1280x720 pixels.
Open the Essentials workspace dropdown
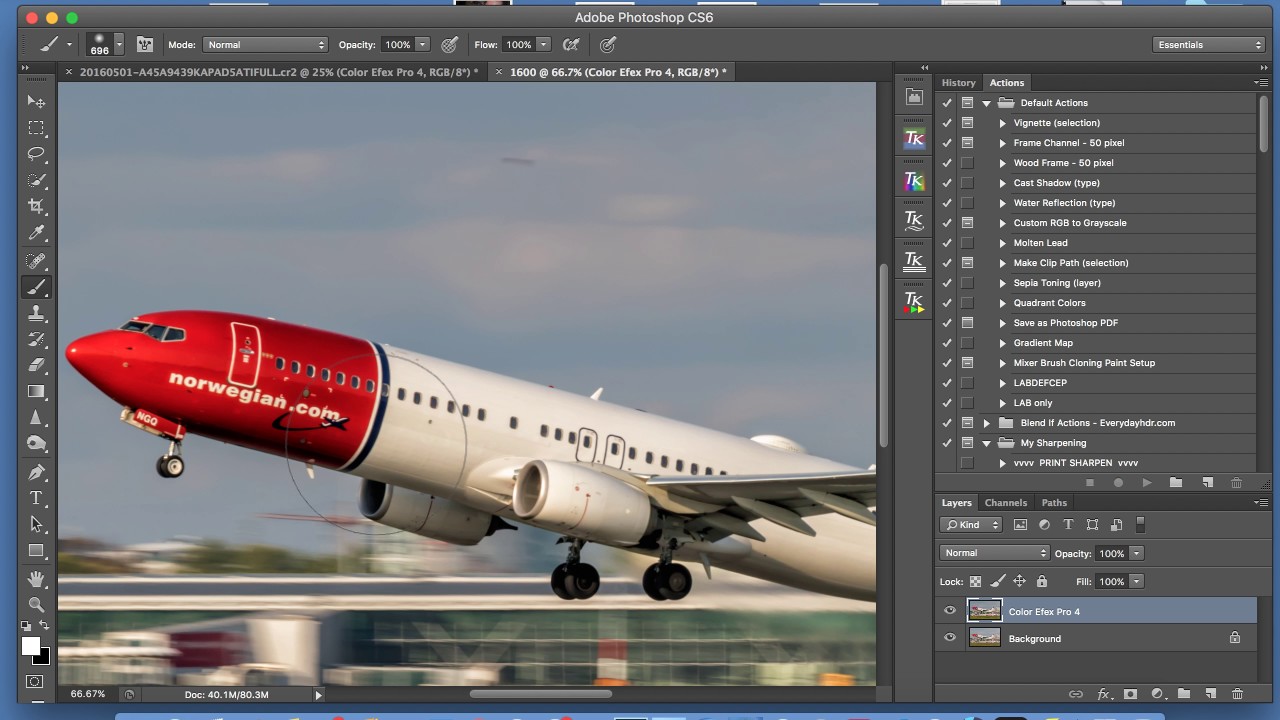[x=1209, y=44]
